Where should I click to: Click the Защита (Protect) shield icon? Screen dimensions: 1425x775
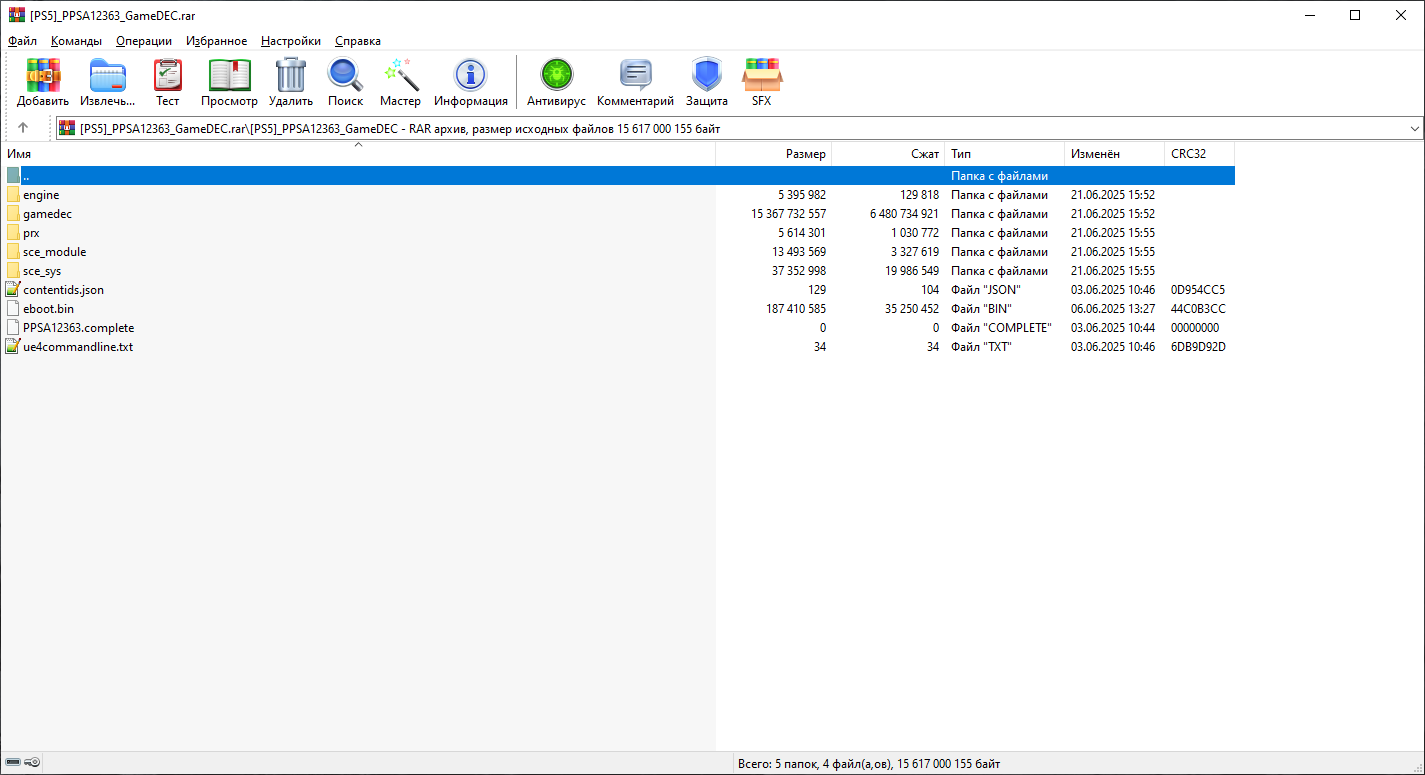tap(707, 75)
